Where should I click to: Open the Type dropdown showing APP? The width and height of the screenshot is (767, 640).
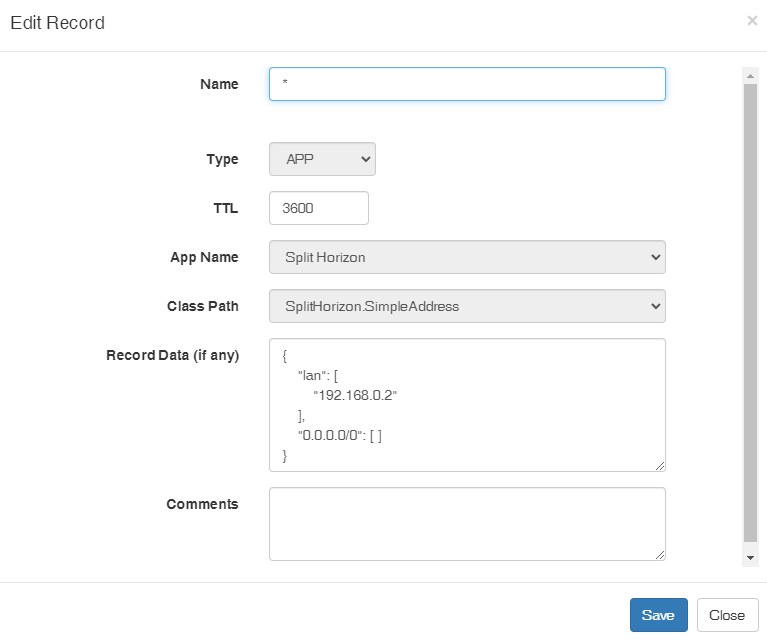click(x=322, y=159)
